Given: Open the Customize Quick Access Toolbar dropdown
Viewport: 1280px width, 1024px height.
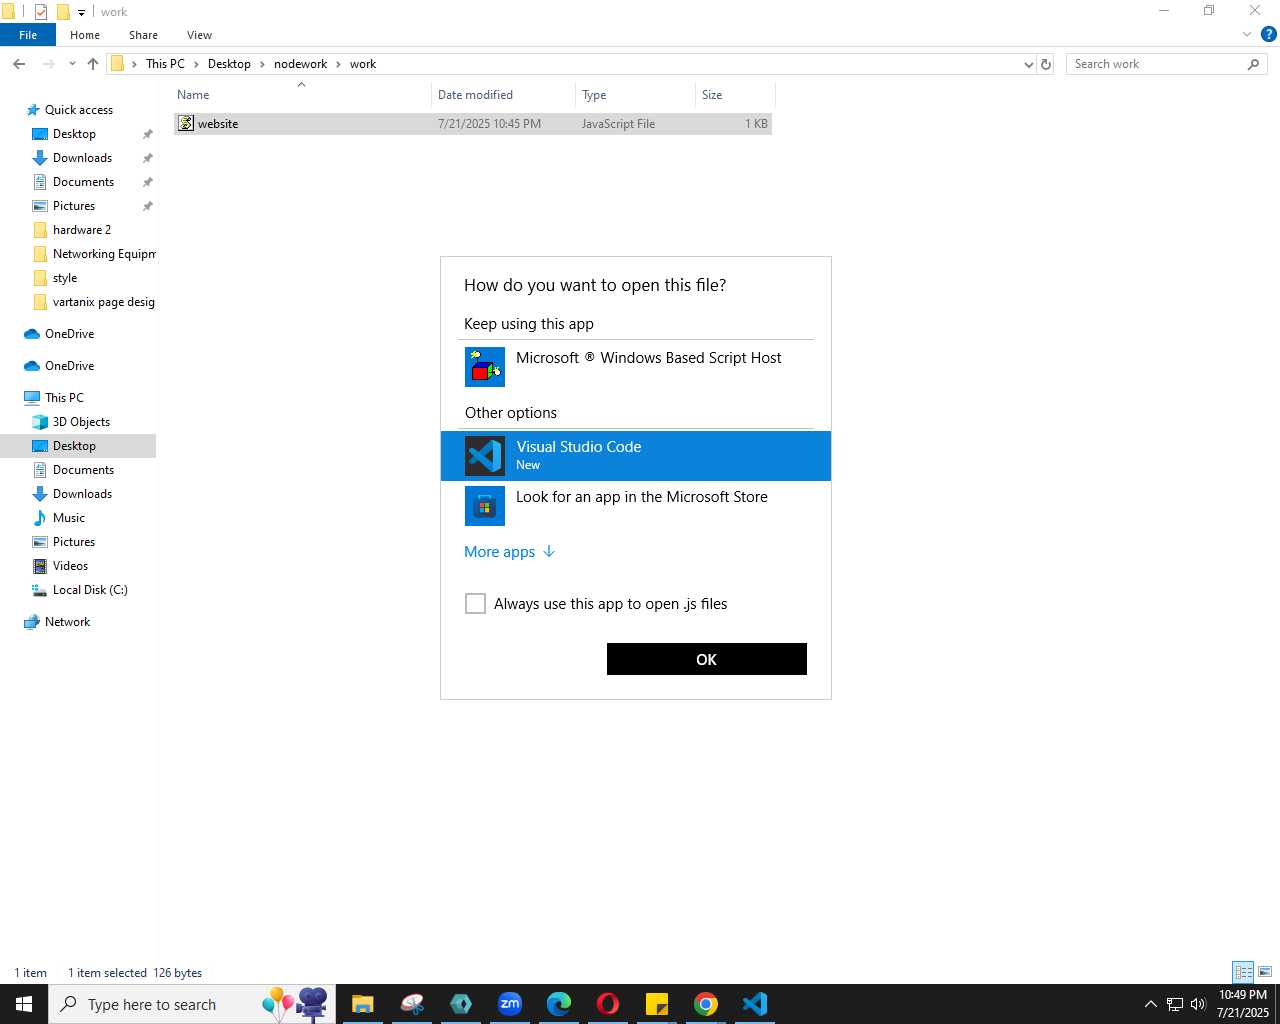Looking at the screenshot, I should [82, 12].
